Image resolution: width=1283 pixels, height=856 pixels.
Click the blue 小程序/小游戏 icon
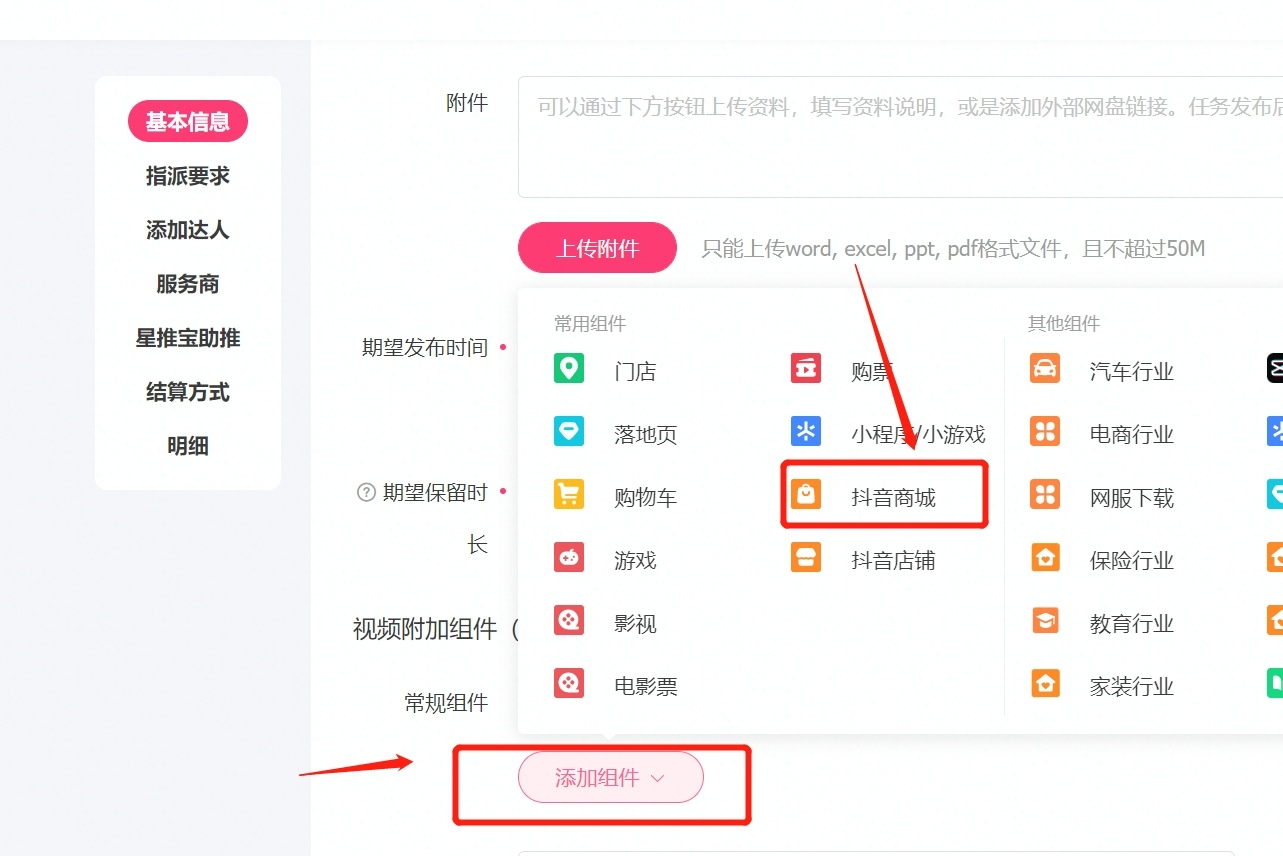tap(806, 432)
